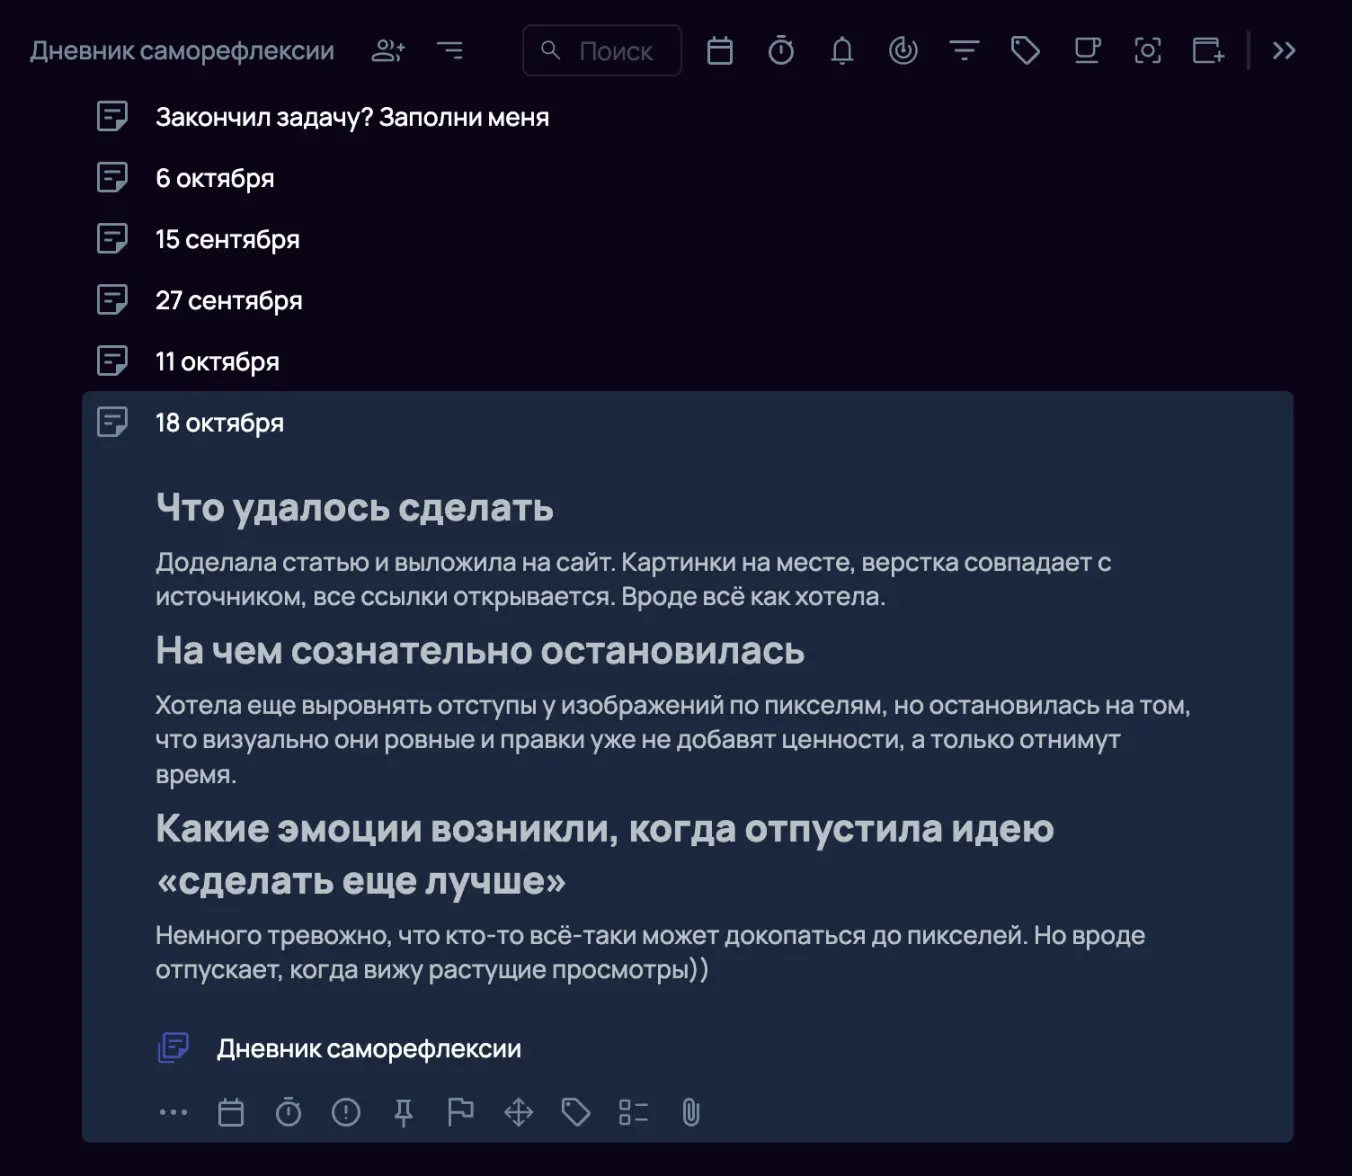Open notifications via the bell icon

pyautogui.click(x=841, y=50)
